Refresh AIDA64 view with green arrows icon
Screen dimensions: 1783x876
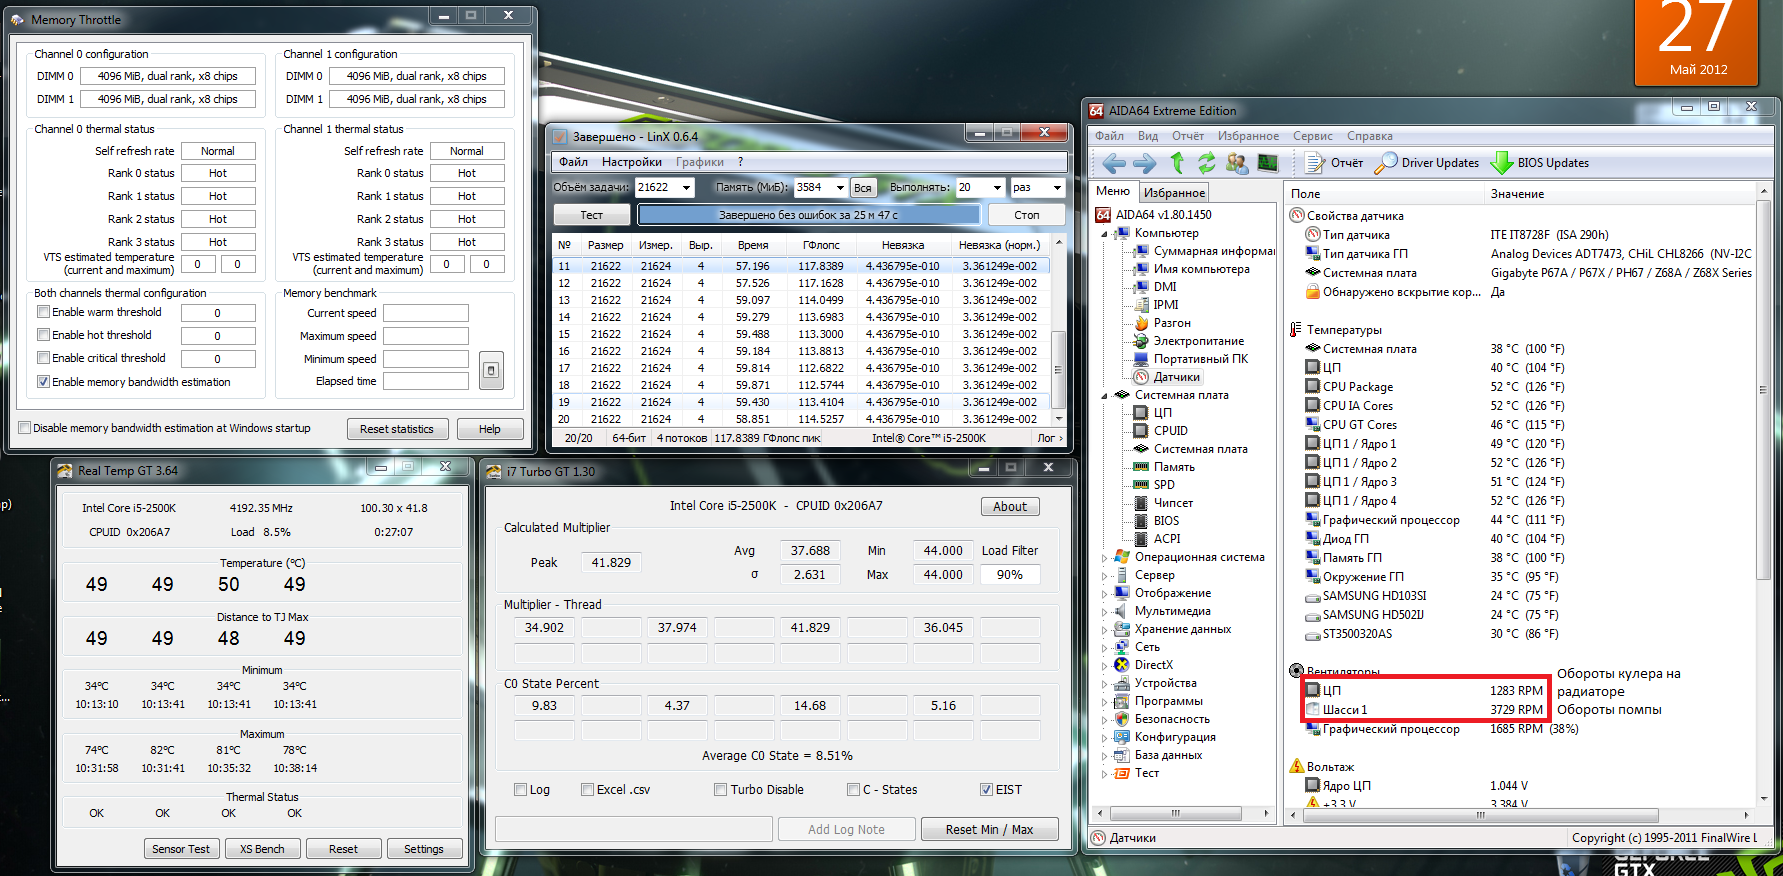coord(1206,163)
